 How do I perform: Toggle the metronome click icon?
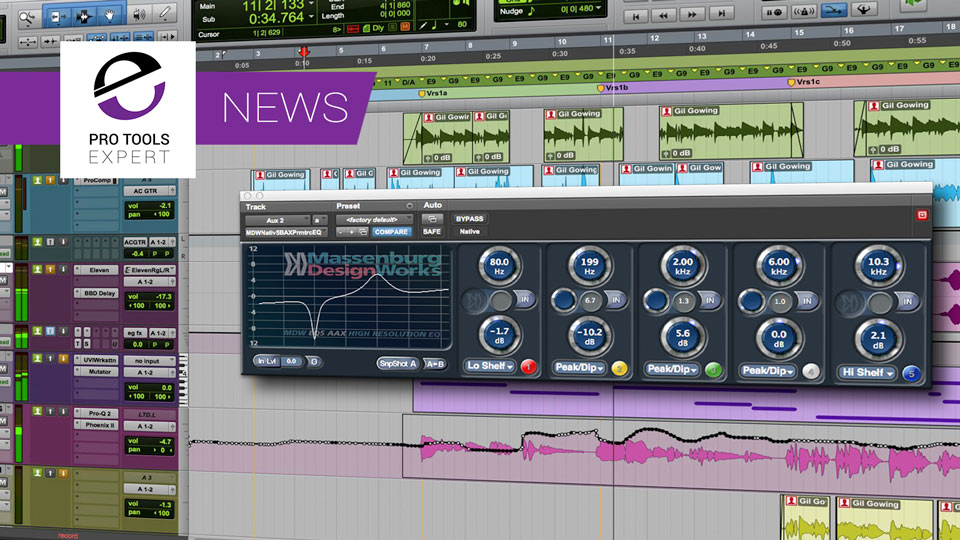pos(804,11)
